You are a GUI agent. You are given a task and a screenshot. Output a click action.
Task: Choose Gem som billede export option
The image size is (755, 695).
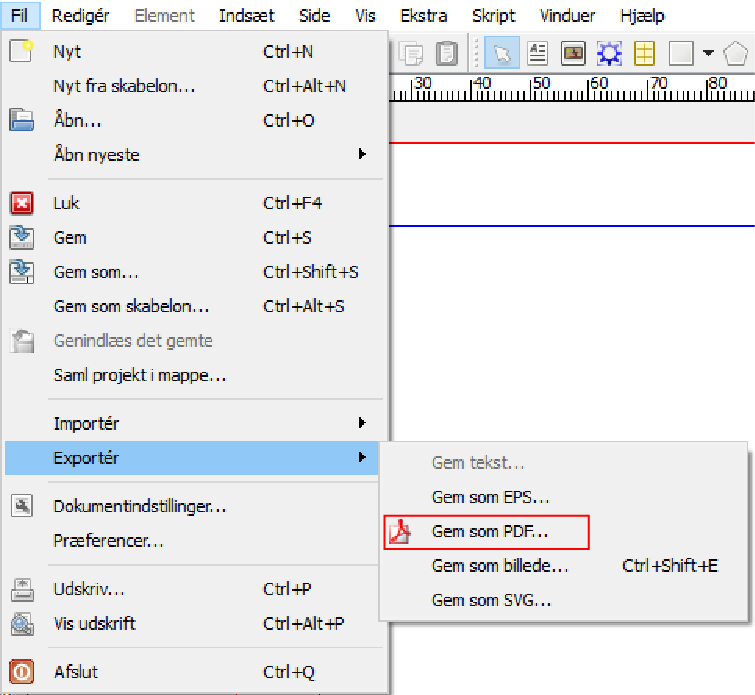pyautogui.click(x=500, y=566)
